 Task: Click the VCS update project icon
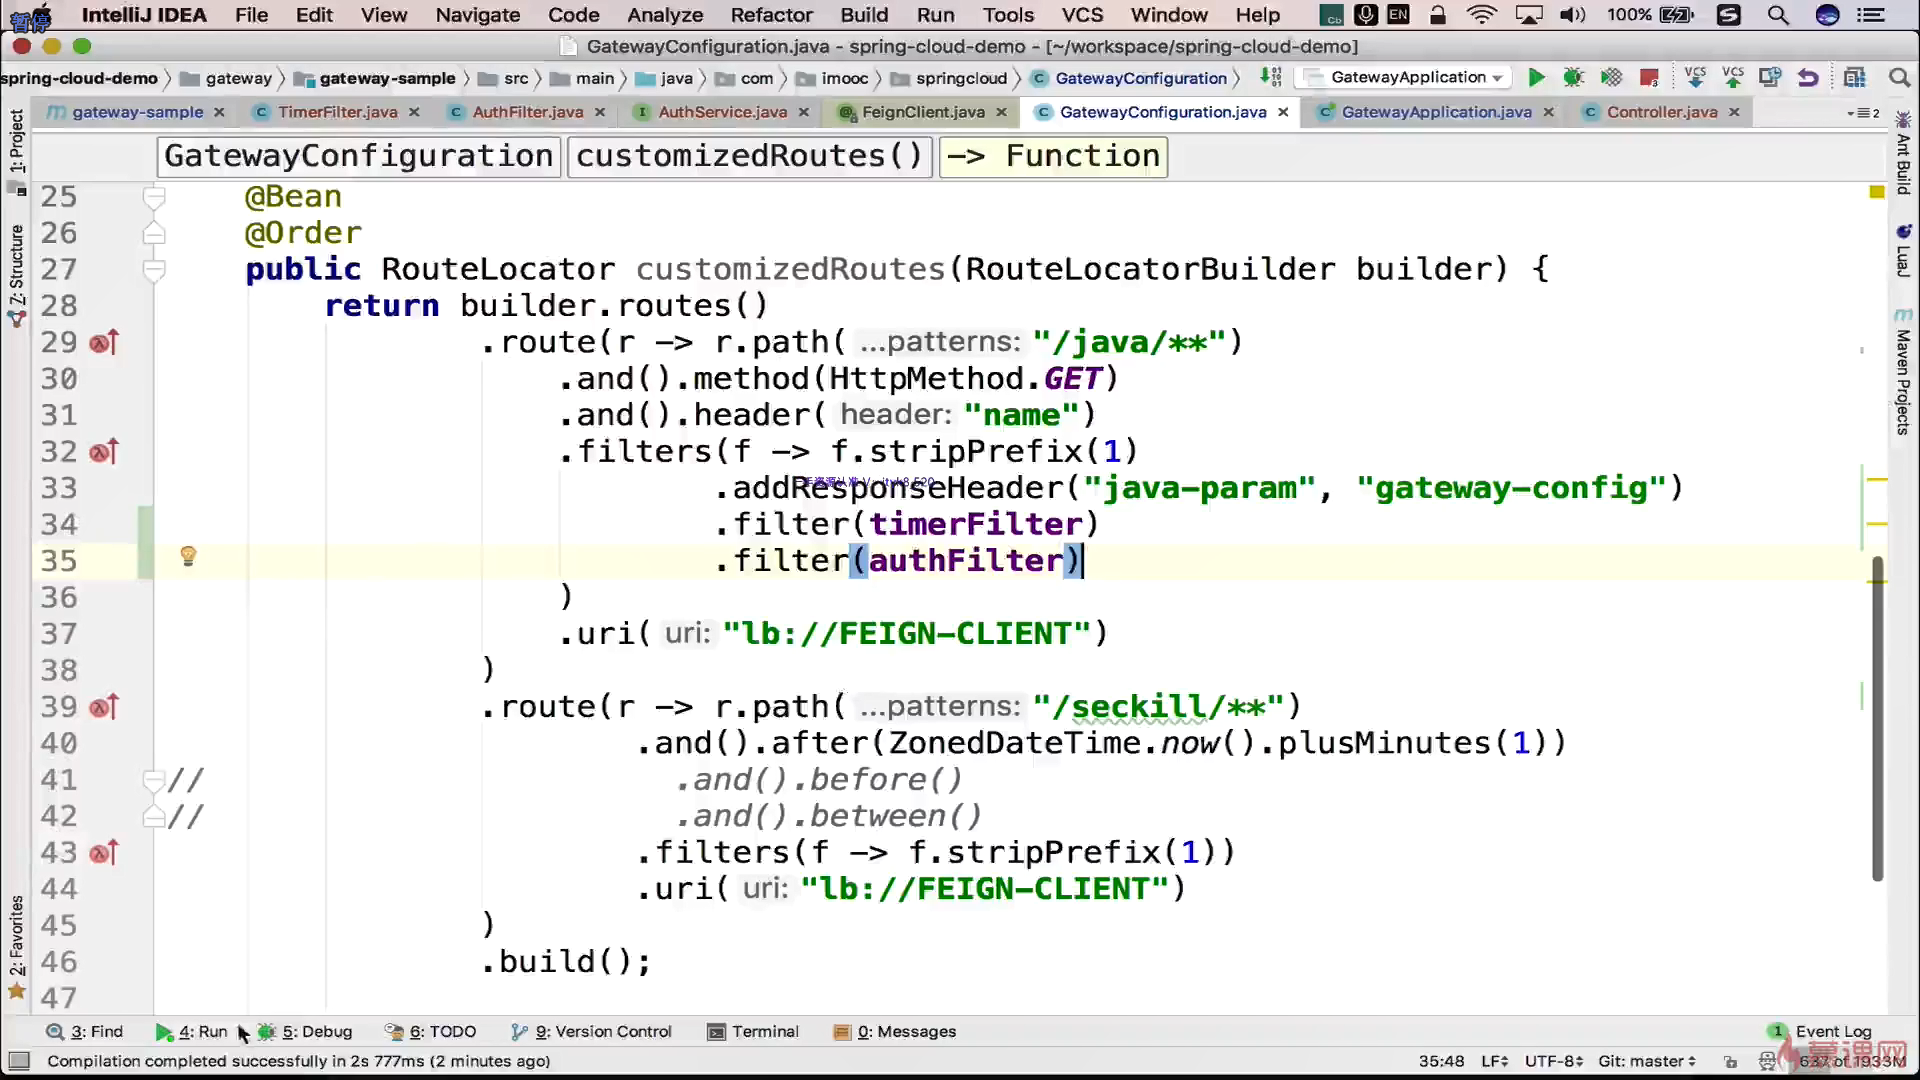click(1694, 78)
